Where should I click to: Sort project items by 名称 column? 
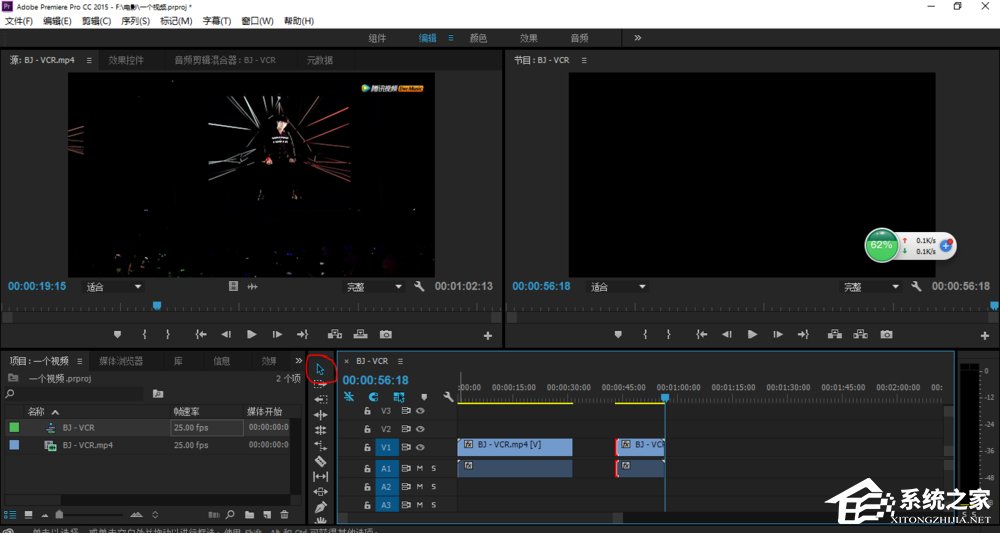tap(36, 412)
